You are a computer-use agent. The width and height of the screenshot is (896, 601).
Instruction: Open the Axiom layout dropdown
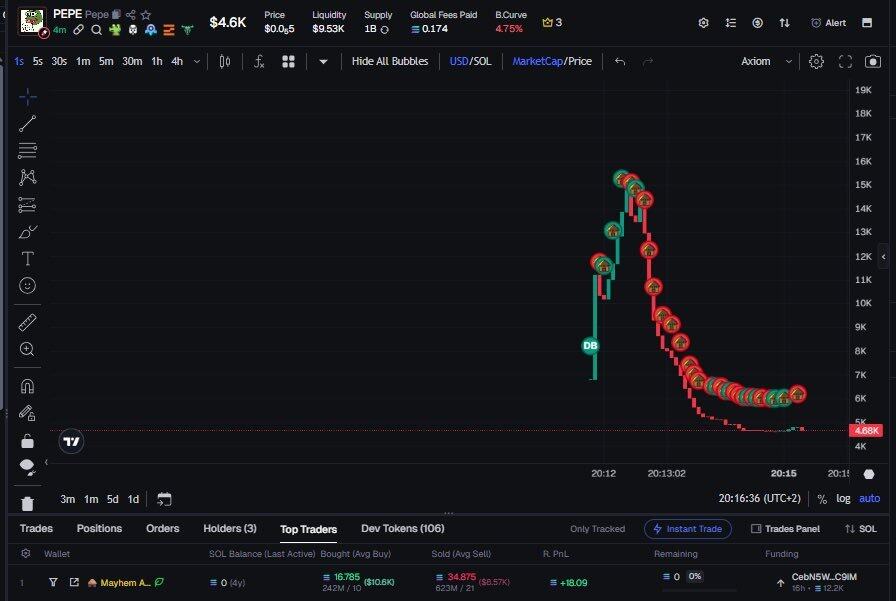[766, 61]
